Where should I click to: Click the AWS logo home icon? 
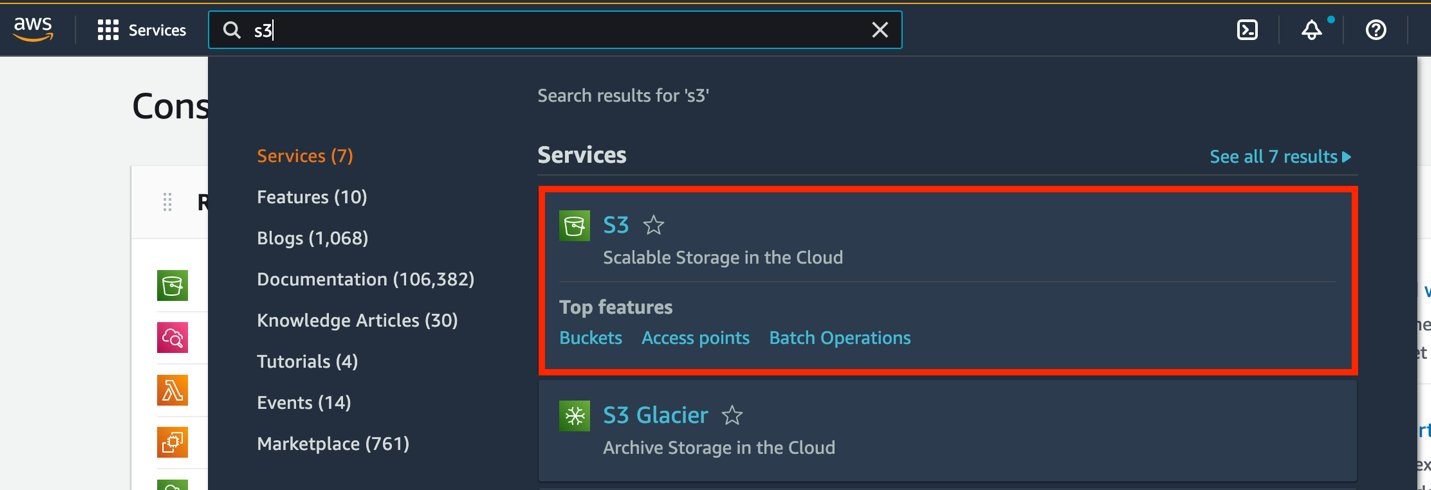33,30
